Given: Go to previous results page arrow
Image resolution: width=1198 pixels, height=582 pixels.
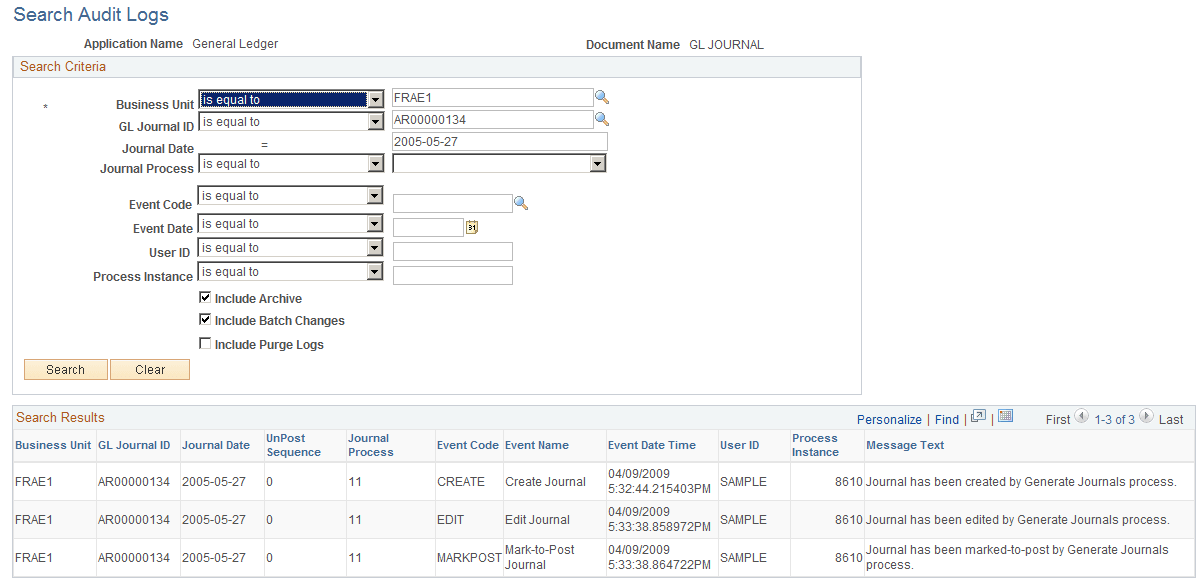Looking at the screenshot, I should click(1079, 419).
